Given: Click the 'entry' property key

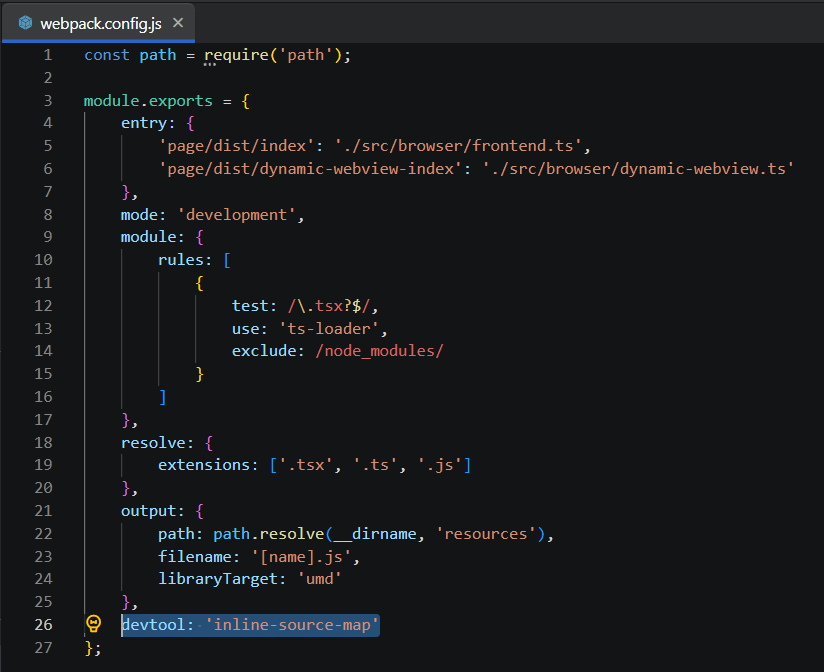Looking at the screenshot, I should pyautogui.click(x=144, y=123).
